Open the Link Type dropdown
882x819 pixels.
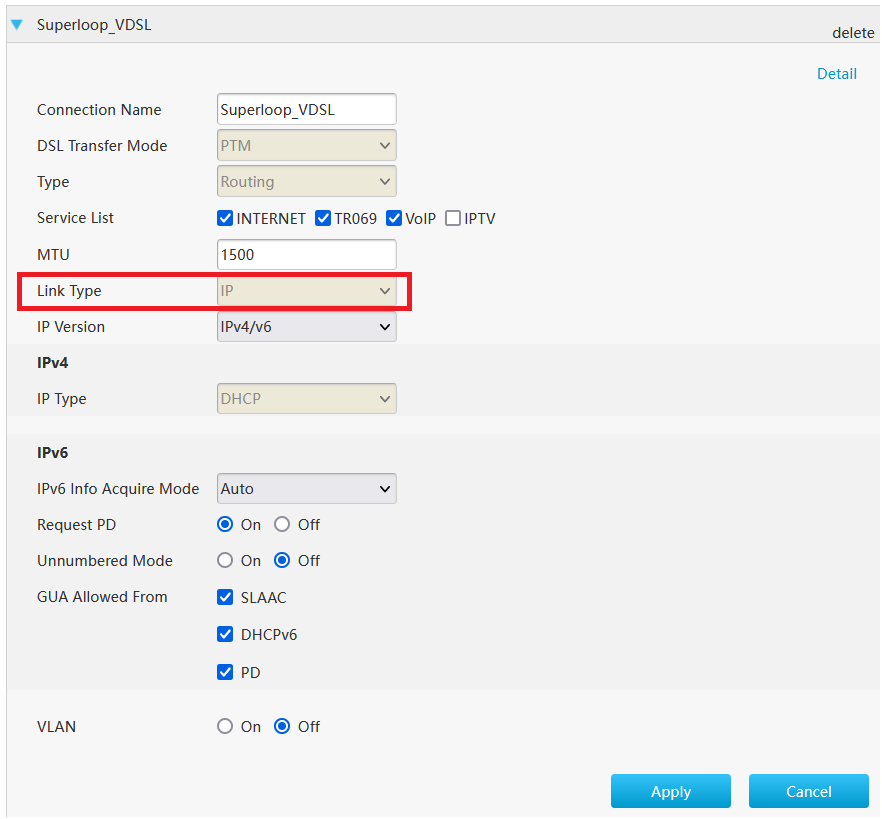(x=306, y=290)
